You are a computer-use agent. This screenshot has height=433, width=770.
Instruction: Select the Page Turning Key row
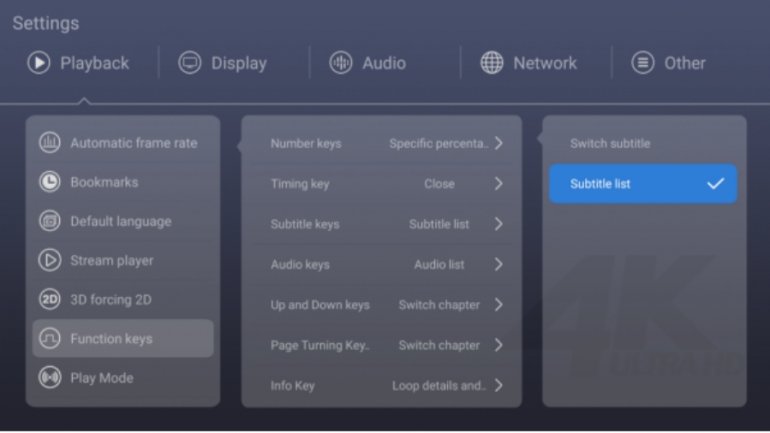[381, 345]
